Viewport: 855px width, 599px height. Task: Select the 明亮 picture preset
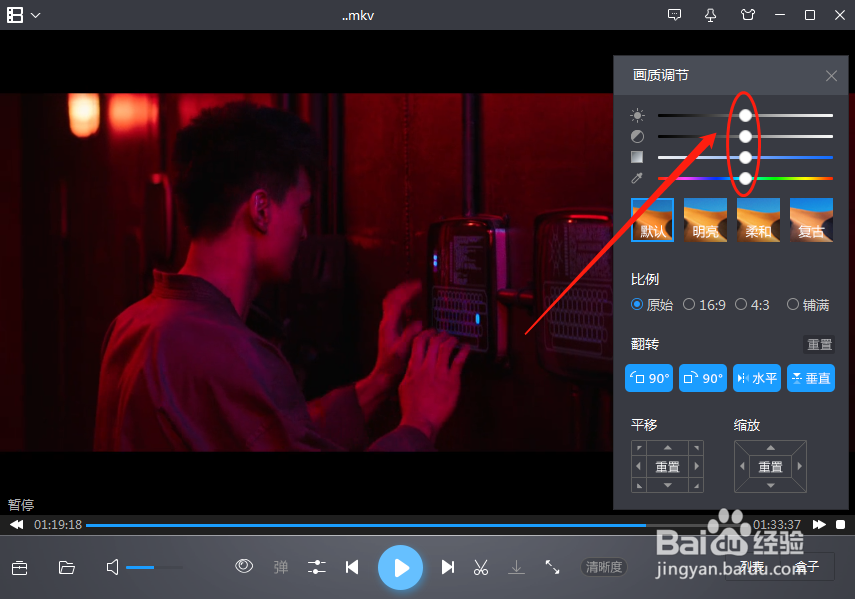[x=705, y=220]
